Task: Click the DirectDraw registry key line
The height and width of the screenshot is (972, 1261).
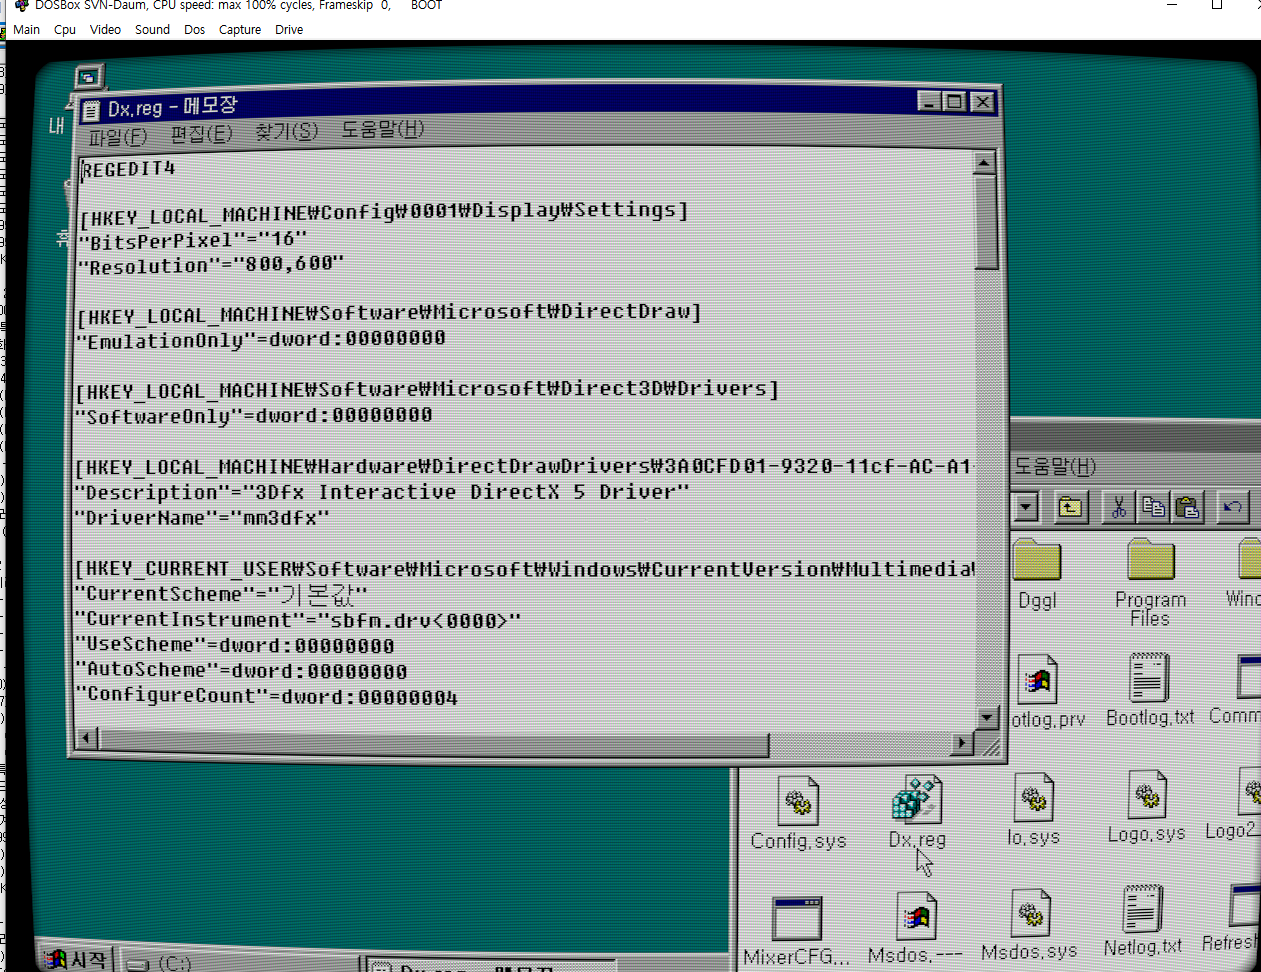Action: pos(389,314)
